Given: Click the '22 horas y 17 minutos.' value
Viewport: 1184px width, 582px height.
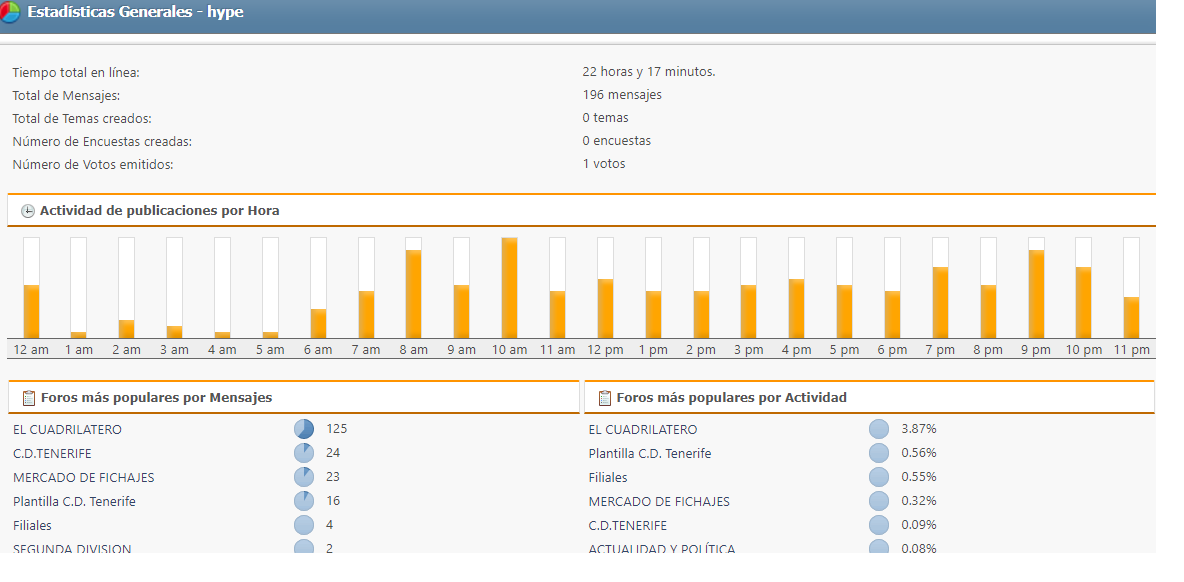Looking at the screenshot, I should tap(649, 72).
